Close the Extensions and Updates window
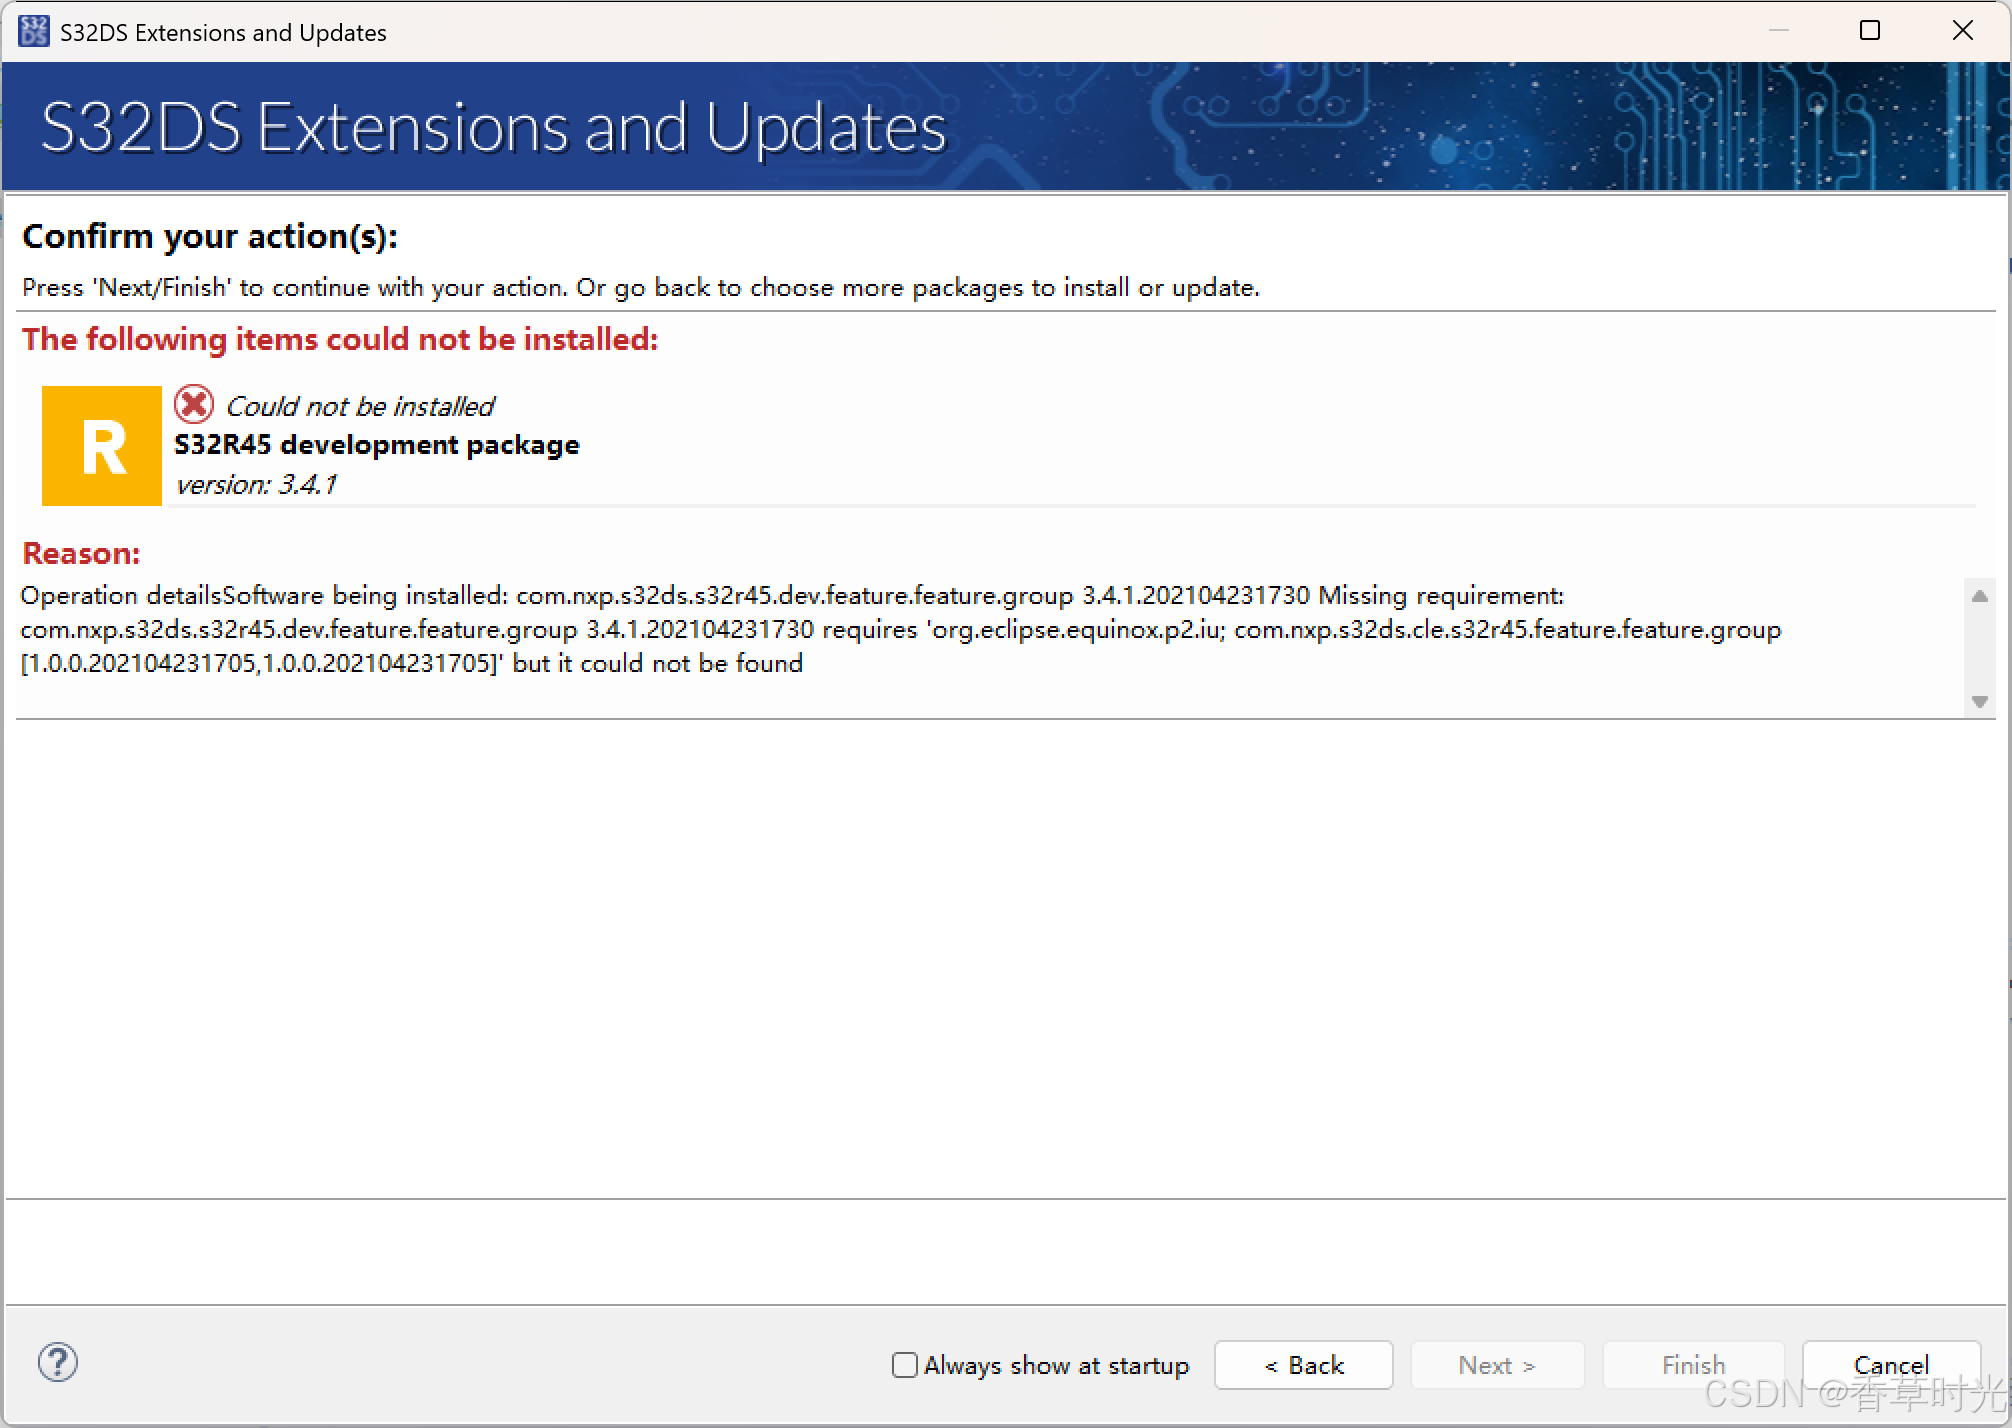Screen dimensions: 2012x1428 (x=1962, y=31)
